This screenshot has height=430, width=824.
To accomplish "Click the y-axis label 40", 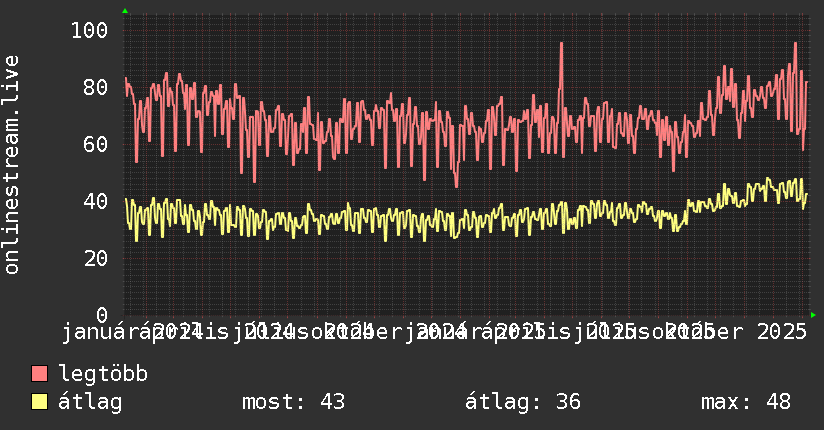I will click(x=96, y=201).
